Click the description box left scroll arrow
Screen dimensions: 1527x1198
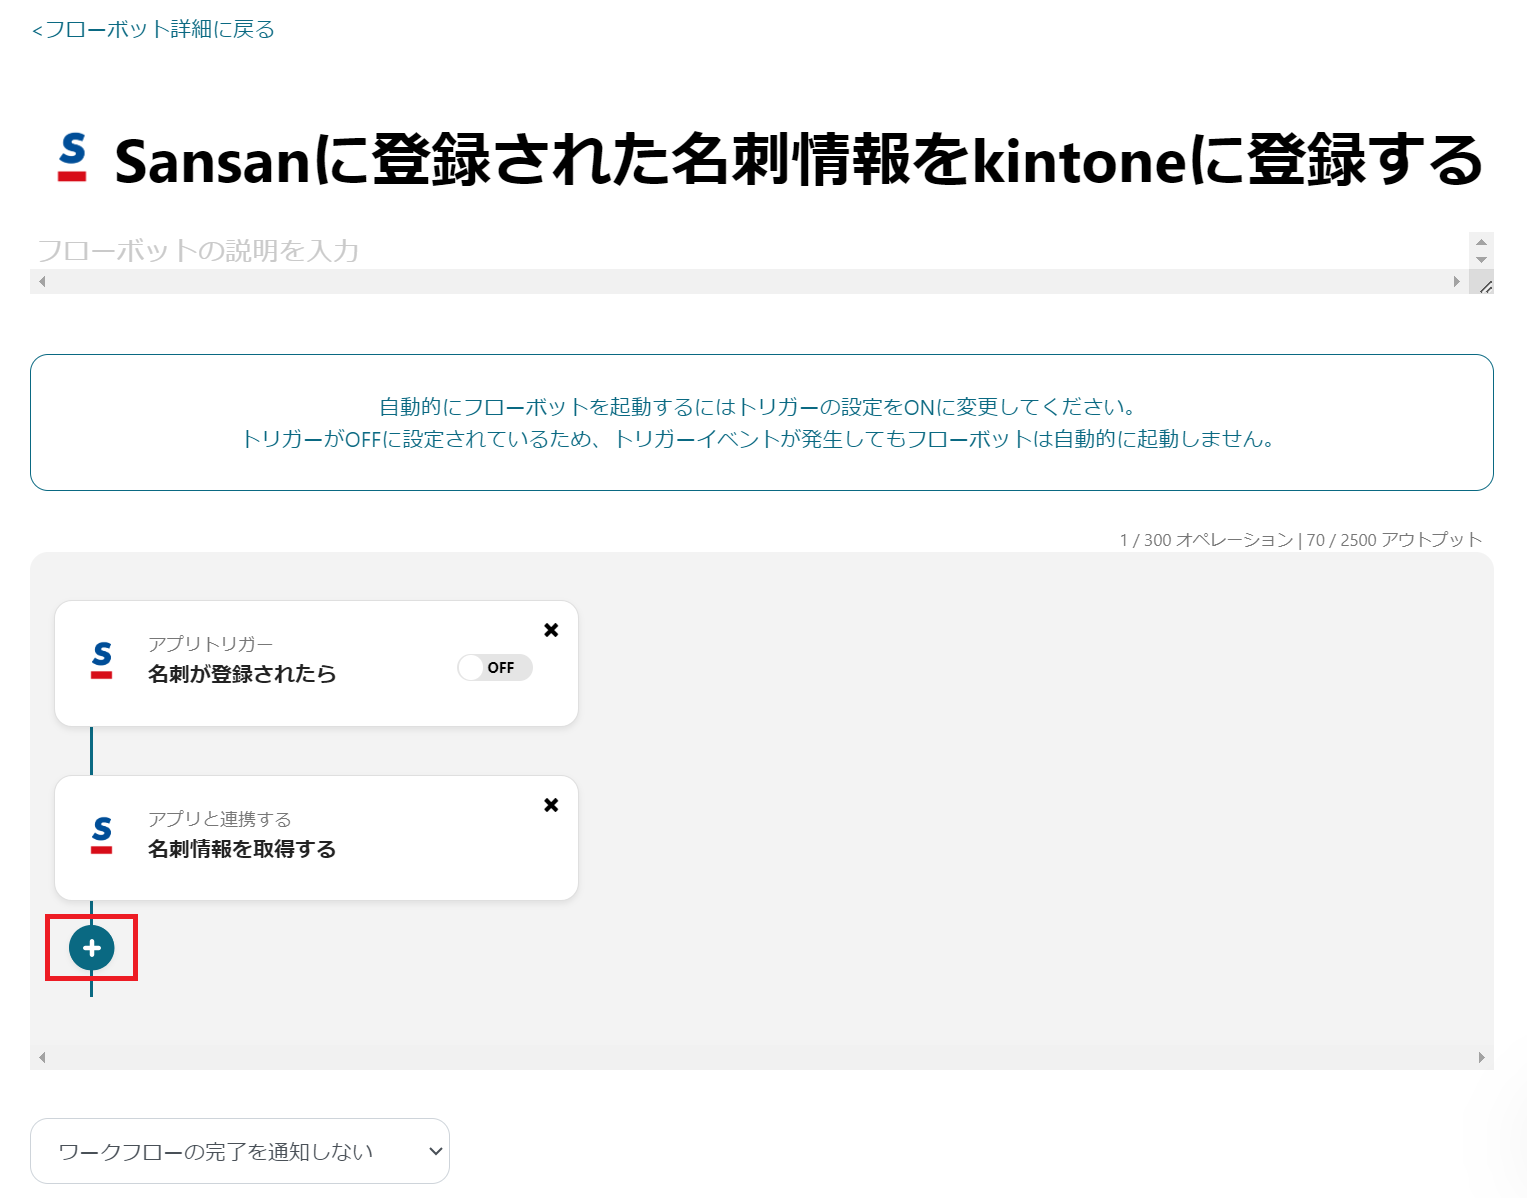42,281
